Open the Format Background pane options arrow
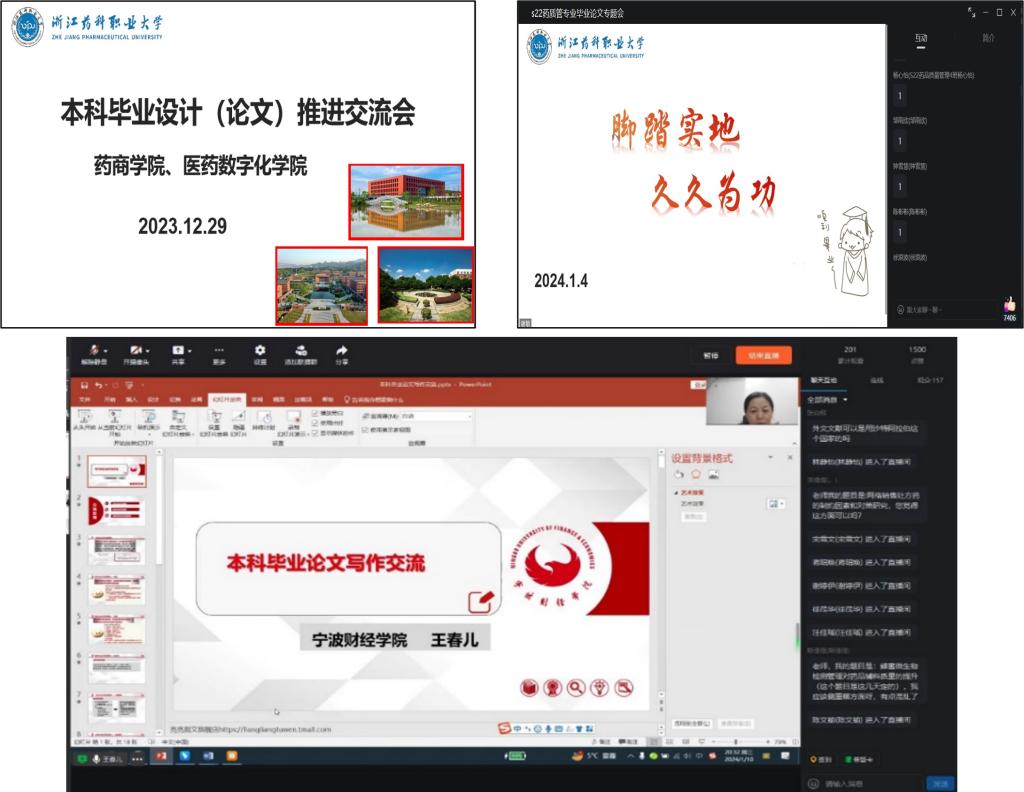The image size is (1024, 792). click(x=771, y=458)
